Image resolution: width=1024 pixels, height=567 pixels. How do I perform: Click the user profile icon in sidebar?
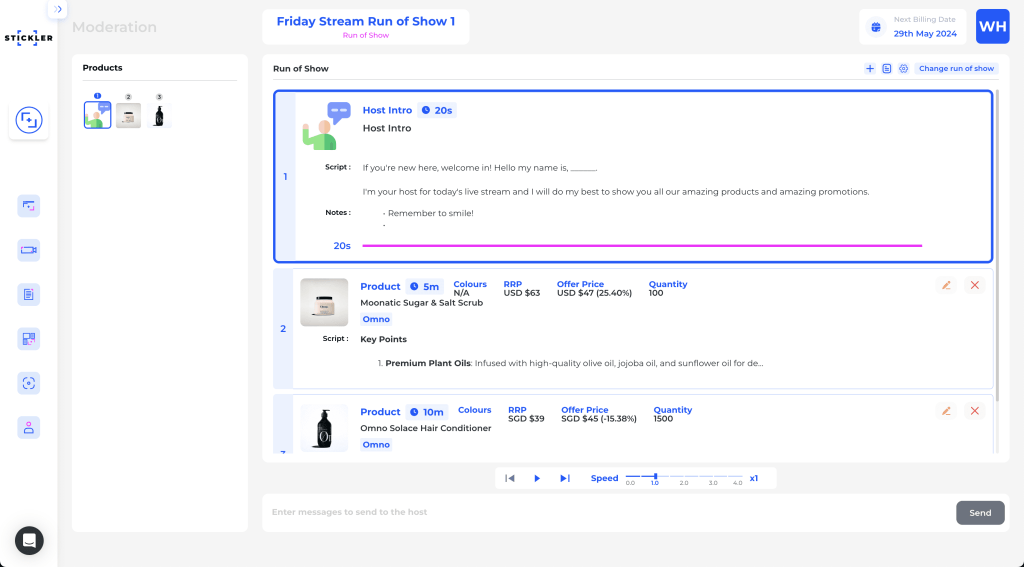pyautogui.click(x=29, y=427)
